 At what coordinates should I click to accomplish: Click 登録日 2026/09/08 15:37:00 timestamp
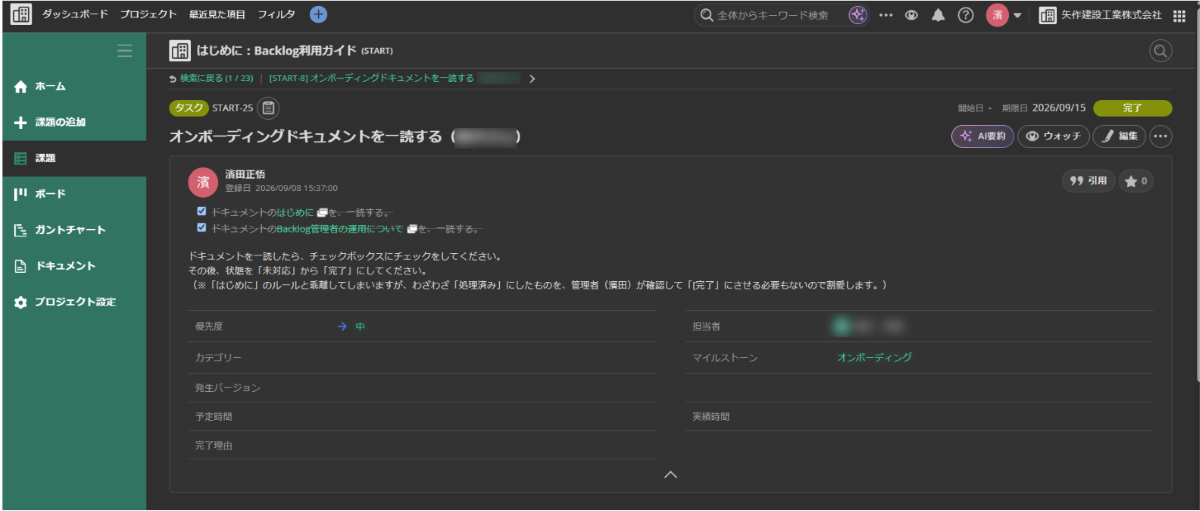coord(281,187)
